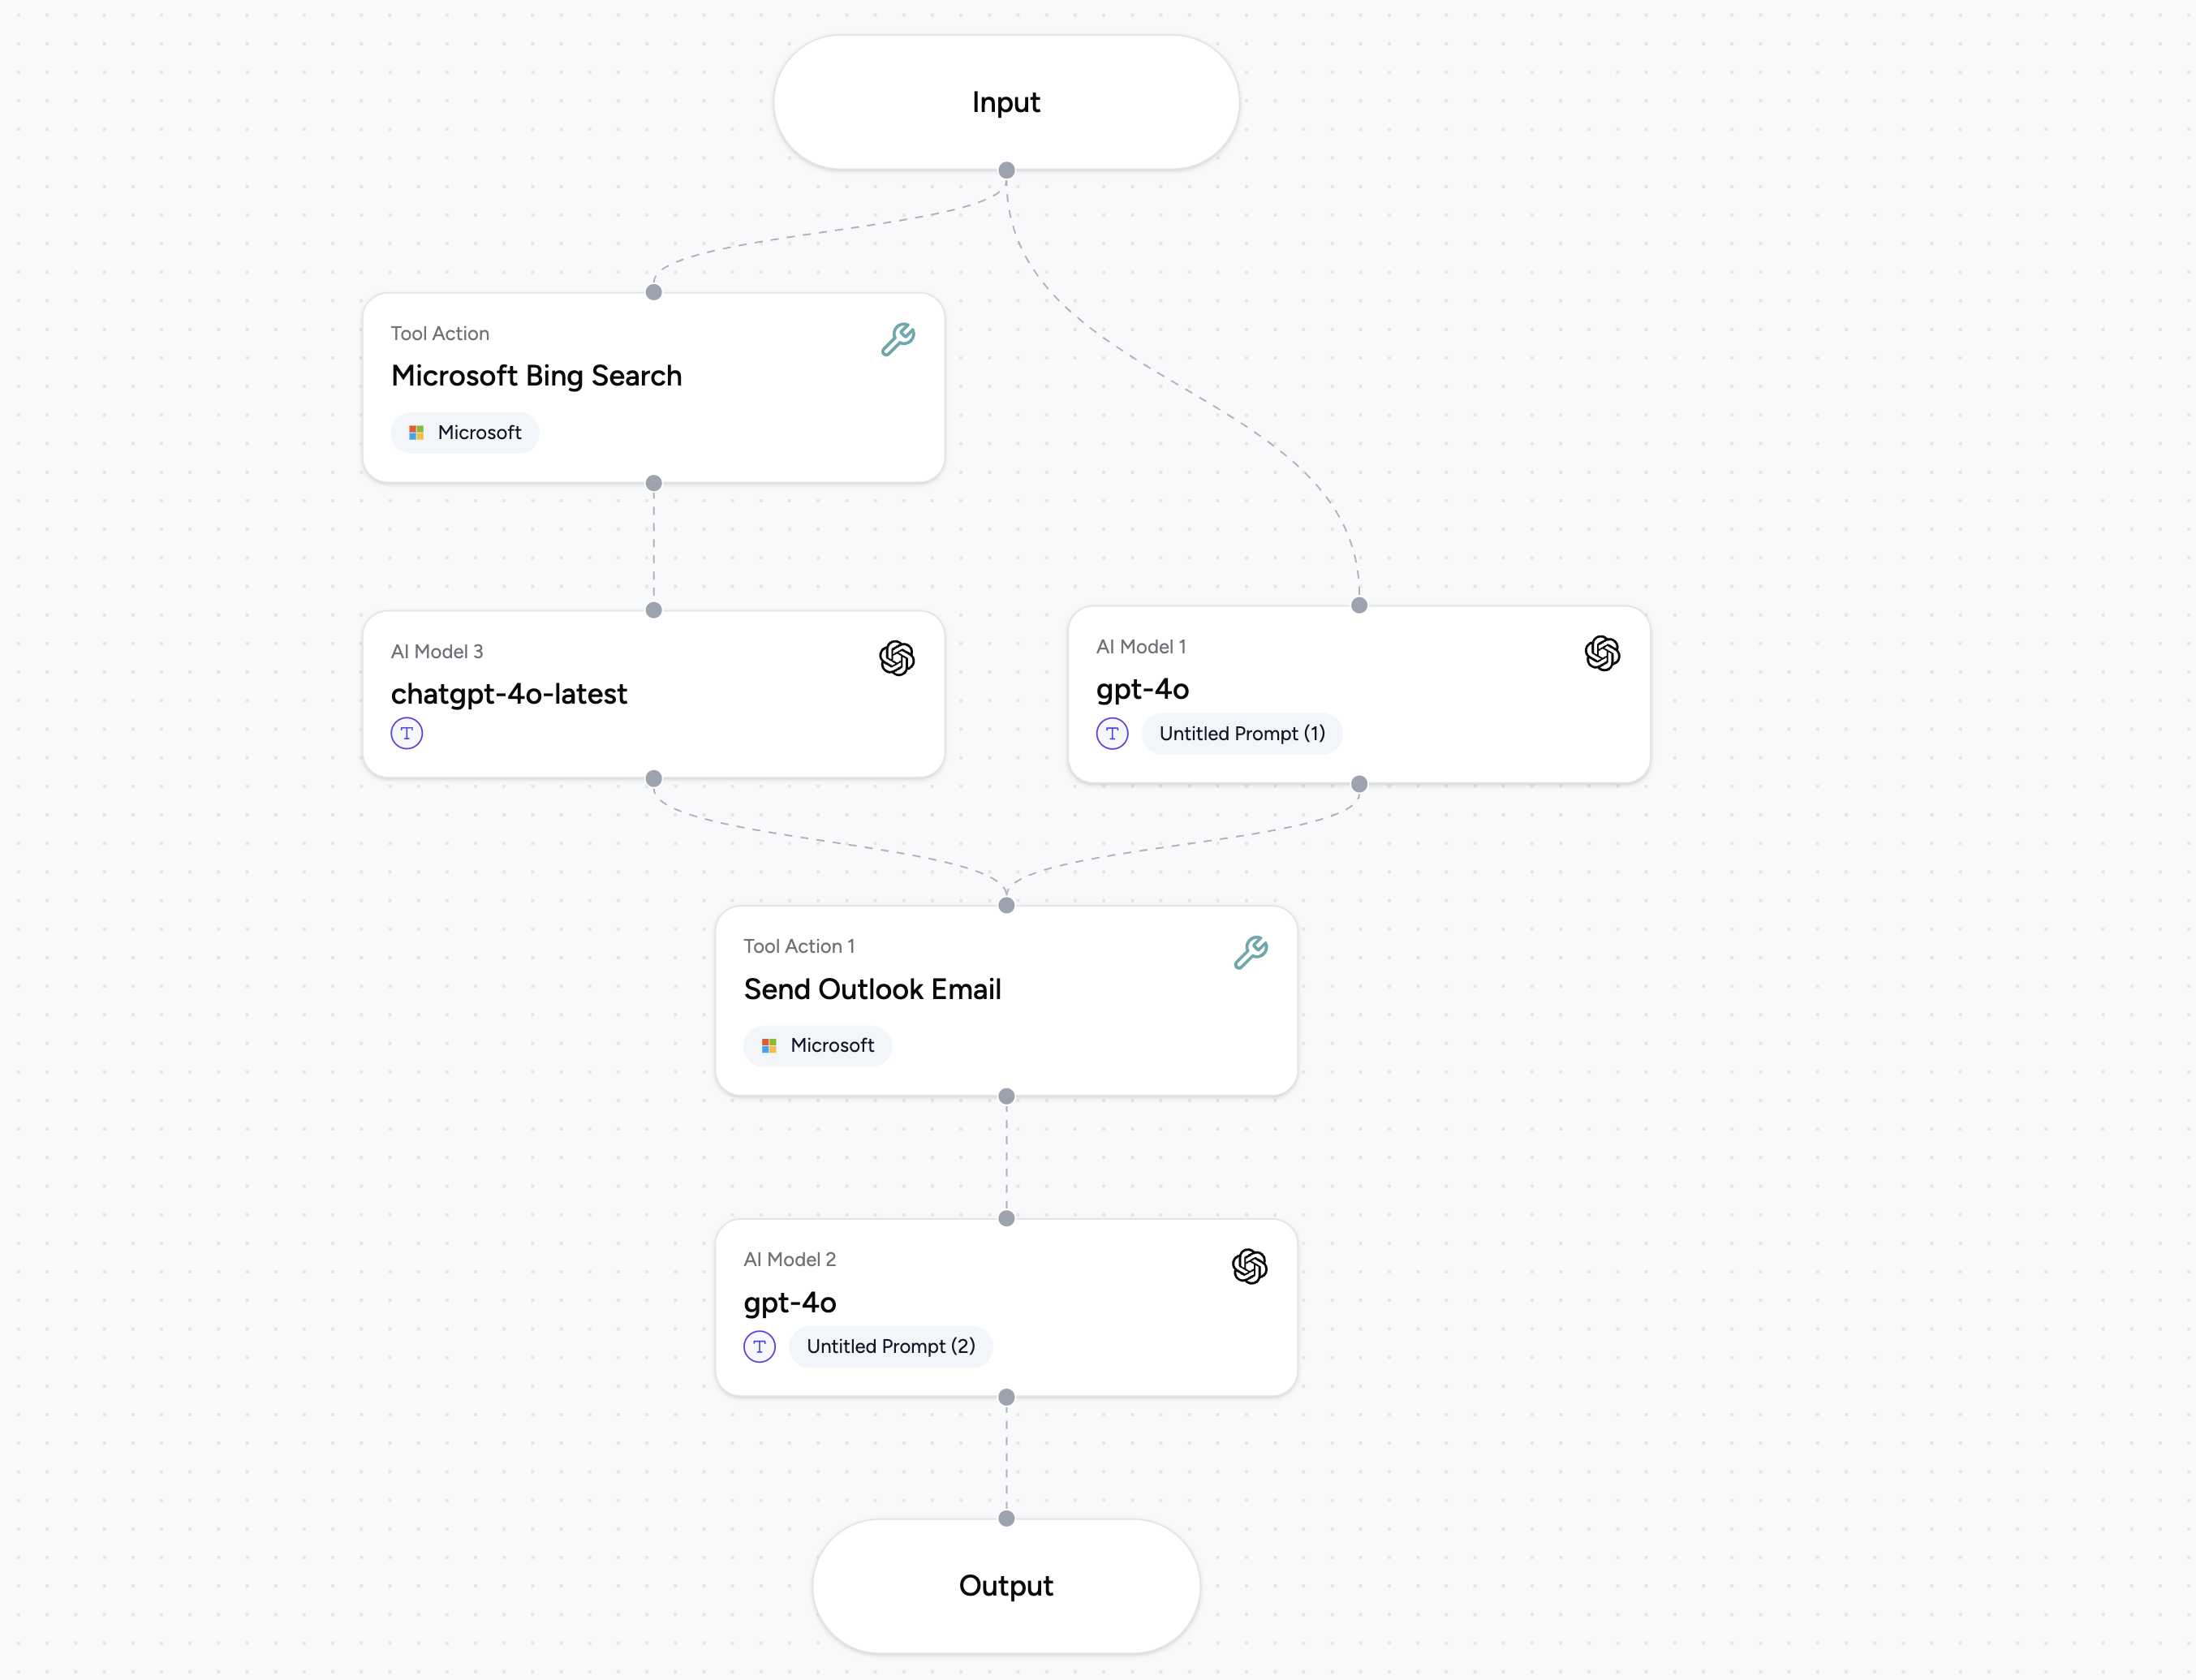
Task: Click Bing Search node's bottom connector dot
Action: pyautogui.click(x=654, y=483)
